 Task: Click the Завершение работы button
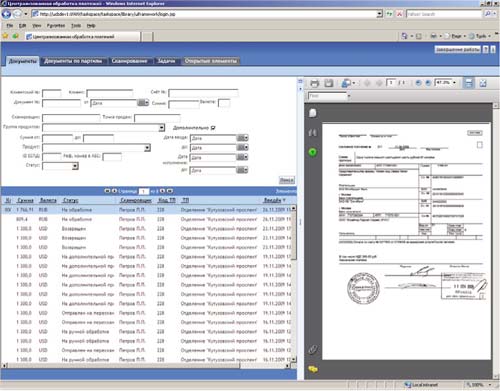coord(457,49)
